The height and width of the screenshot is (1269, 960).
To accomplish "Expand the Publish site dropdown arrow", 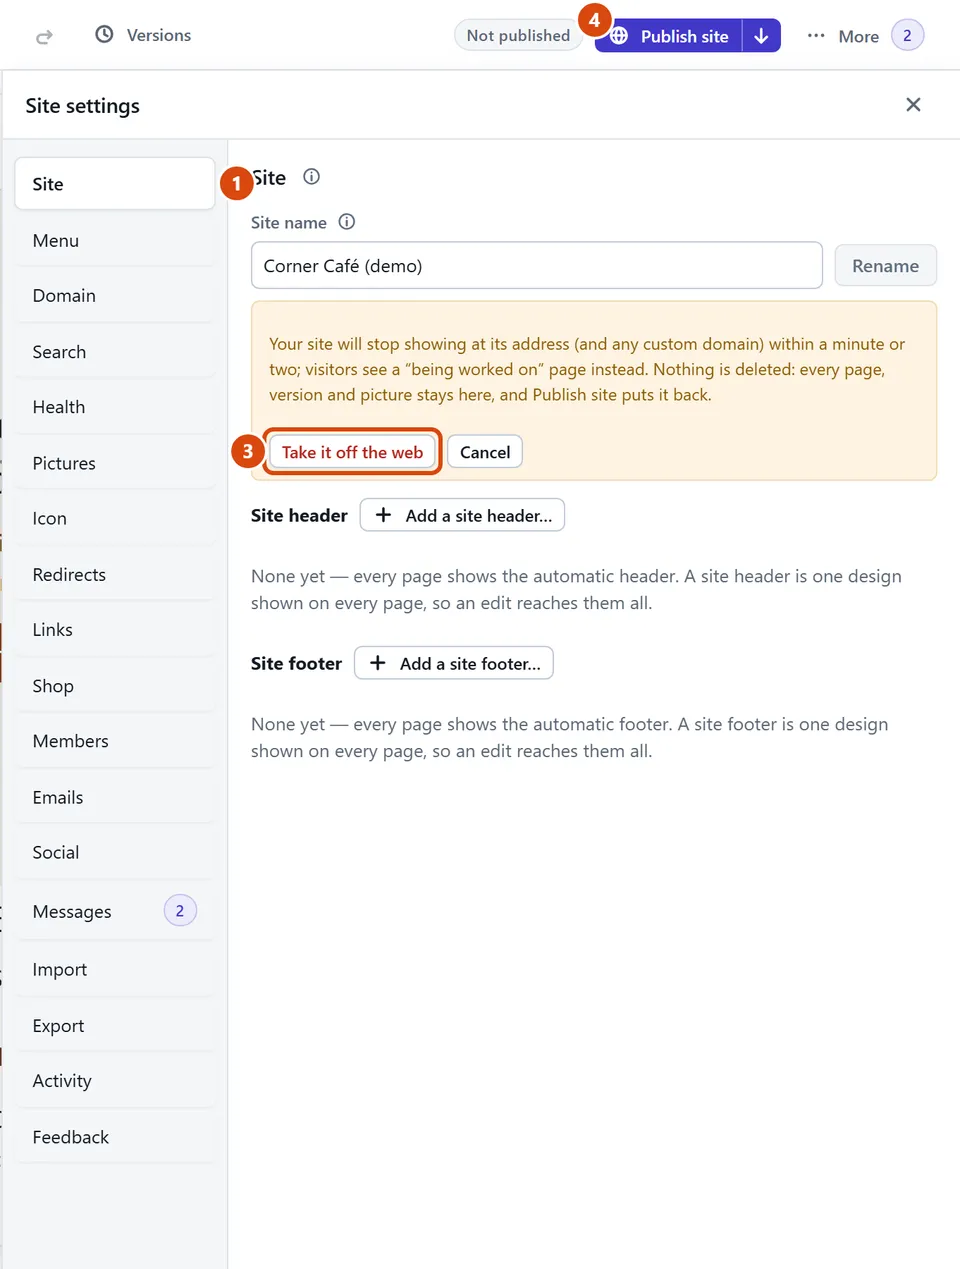I will 762,36.
